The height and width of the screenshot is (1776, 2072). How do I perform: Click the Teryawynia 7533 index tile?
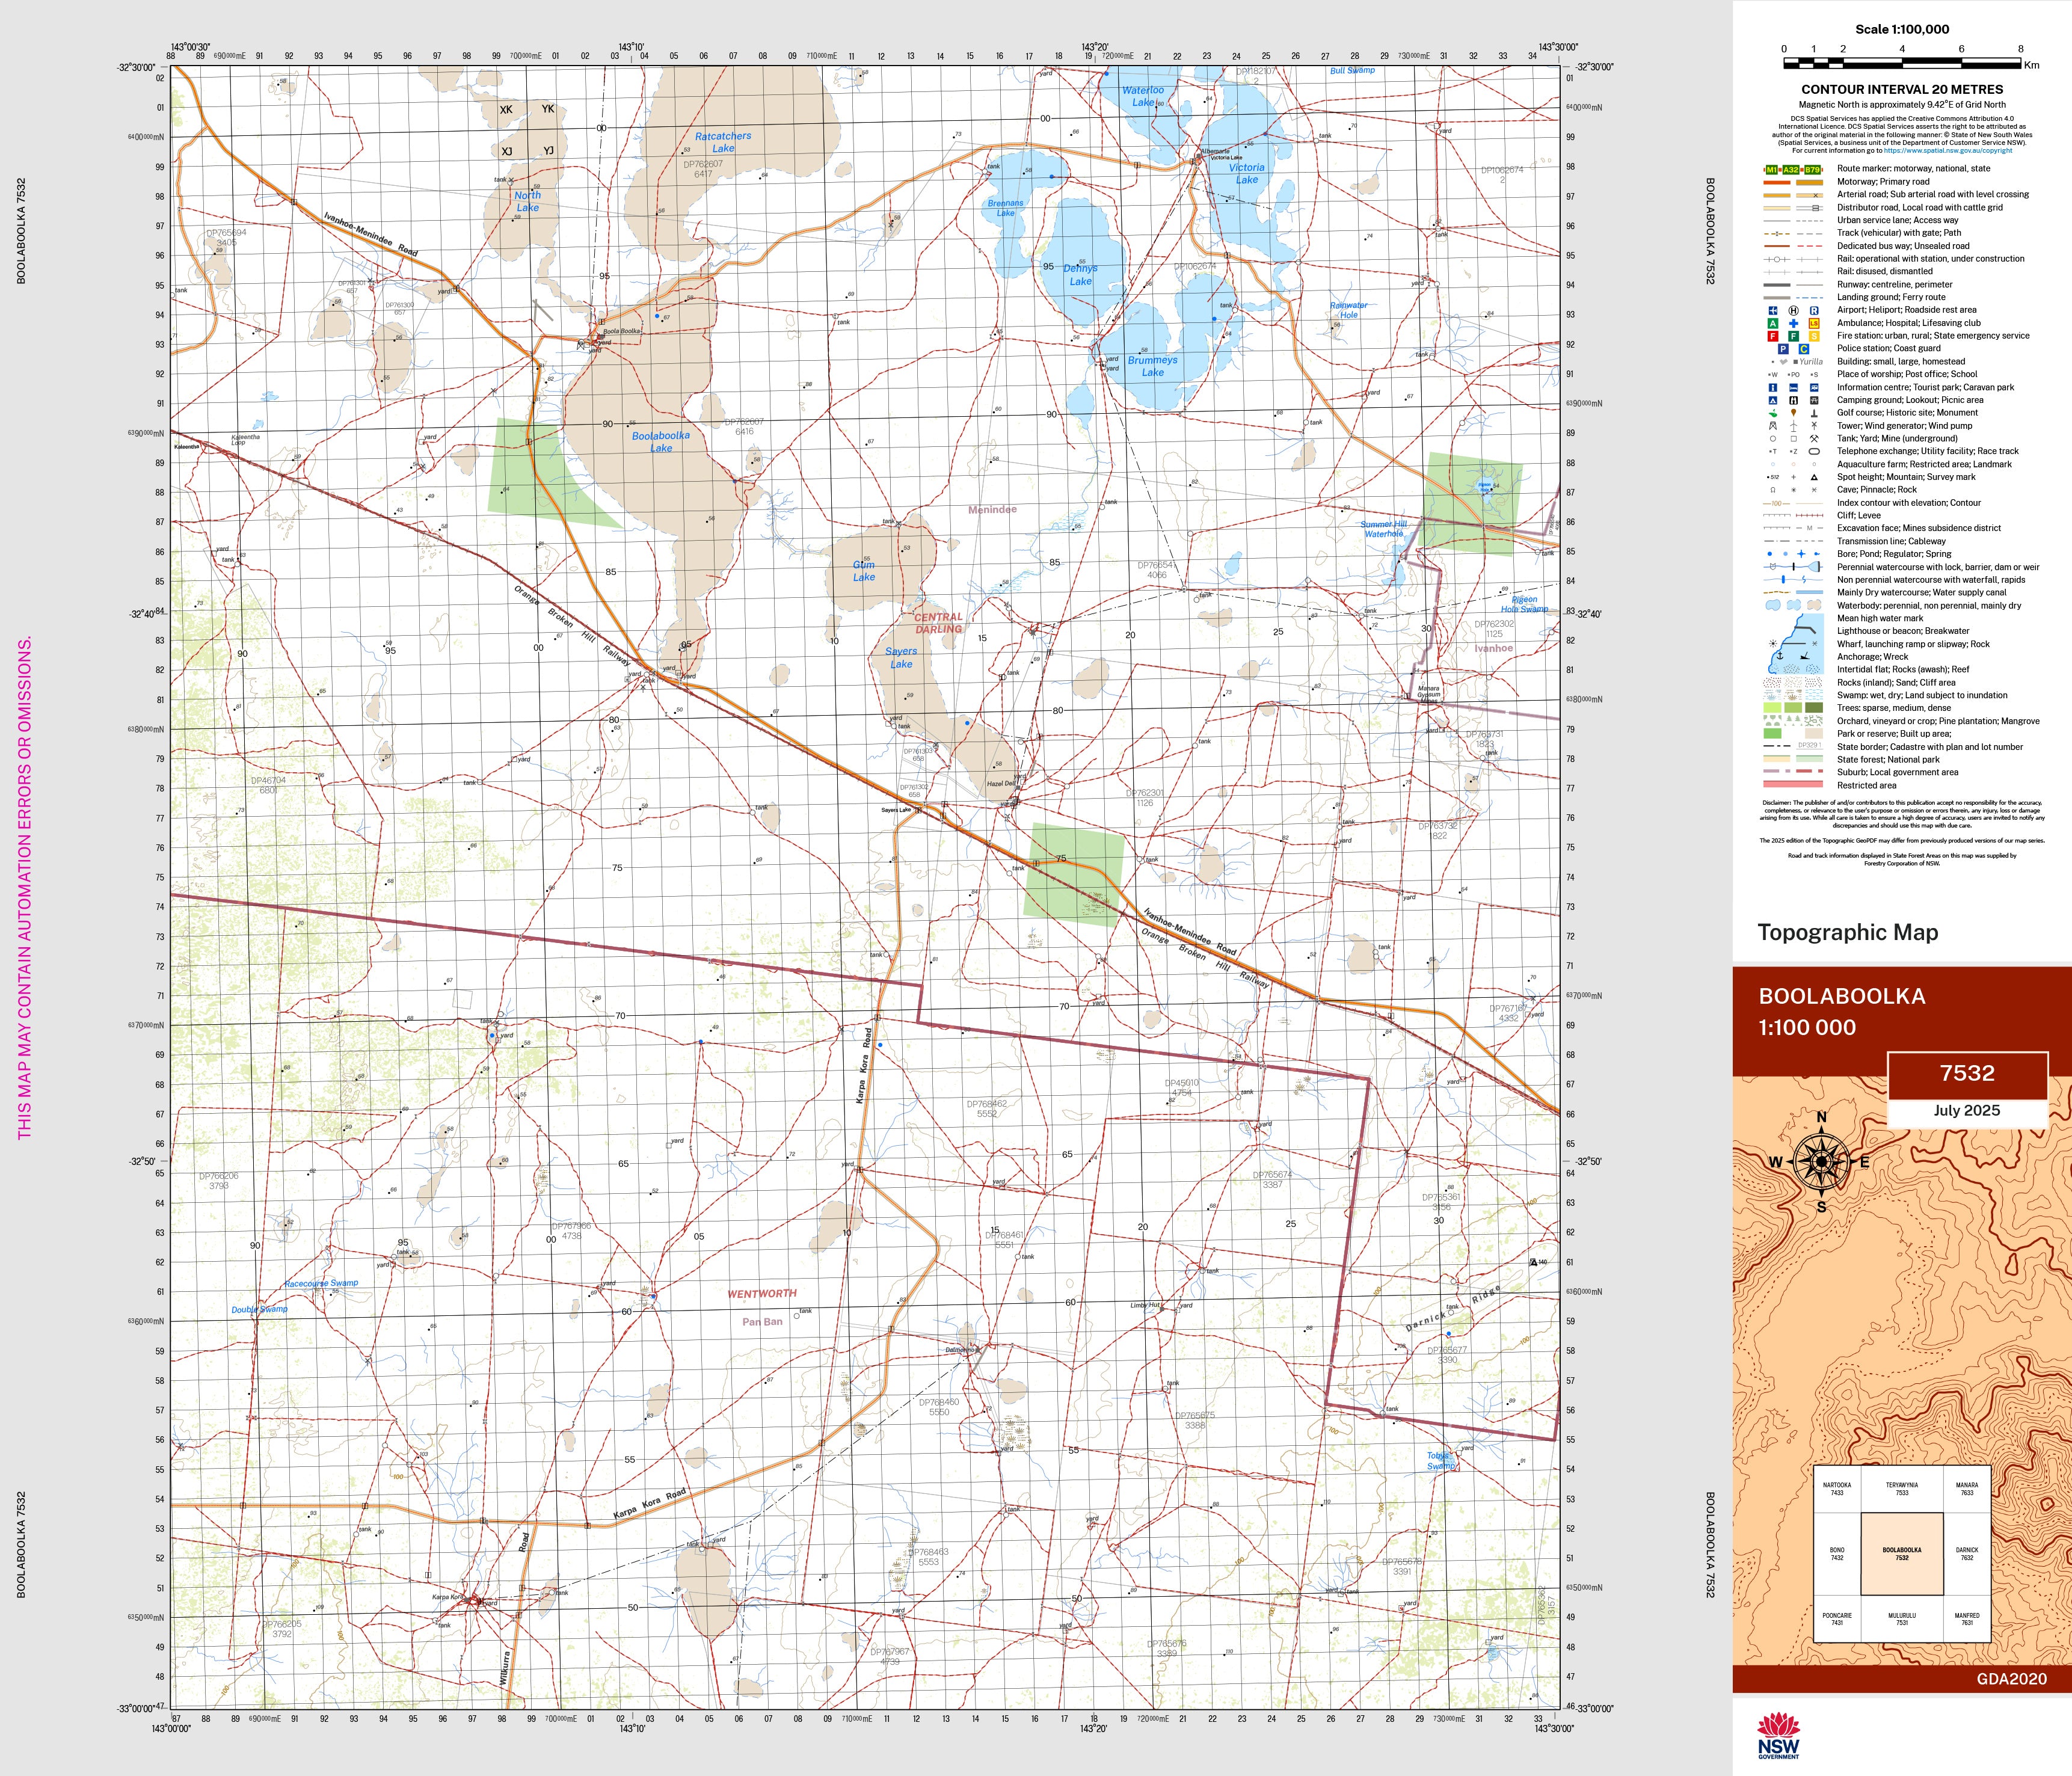(1901, 1489)
